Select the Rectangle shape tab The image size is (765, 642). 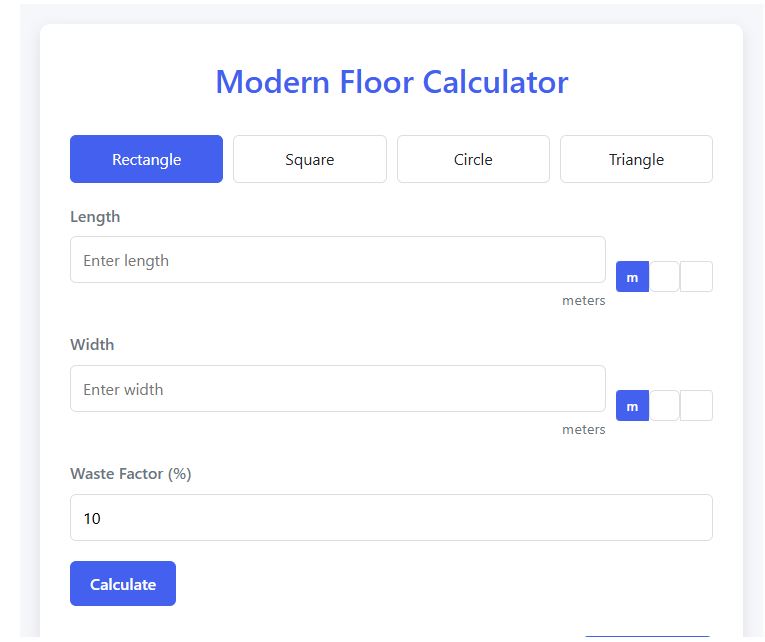[146, 159]
